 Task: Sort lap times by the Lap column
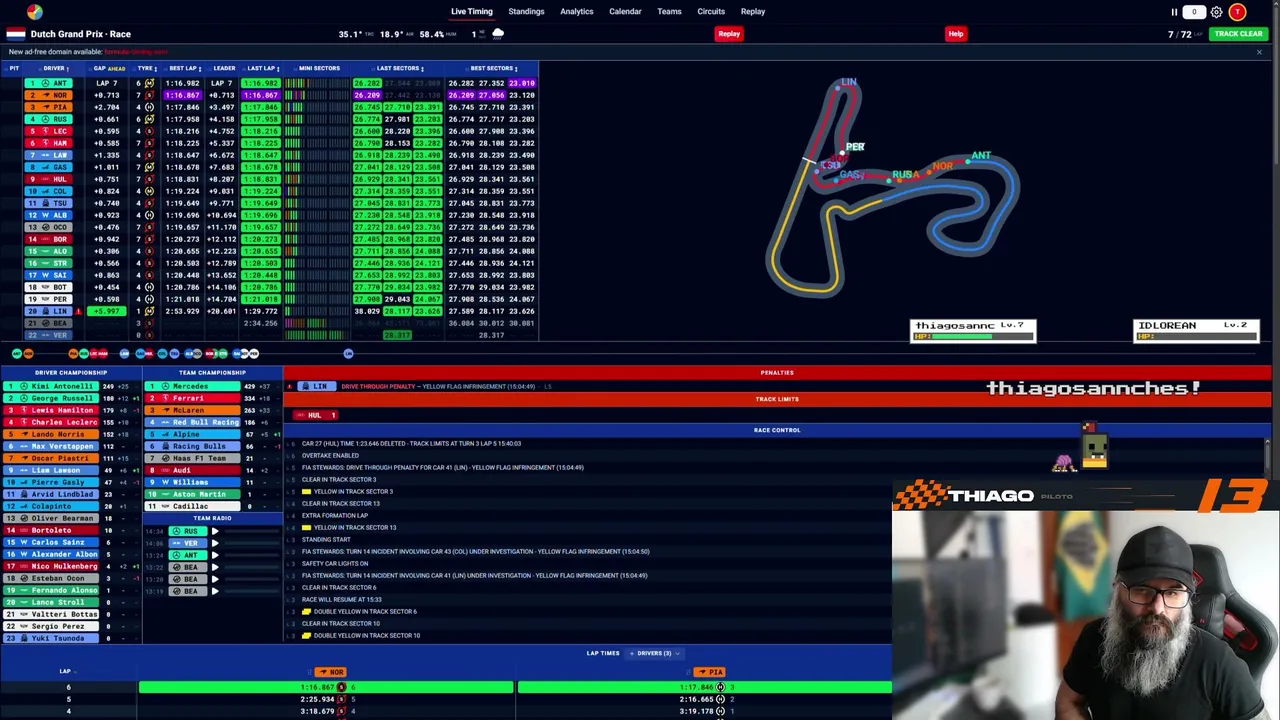point(66,672)
